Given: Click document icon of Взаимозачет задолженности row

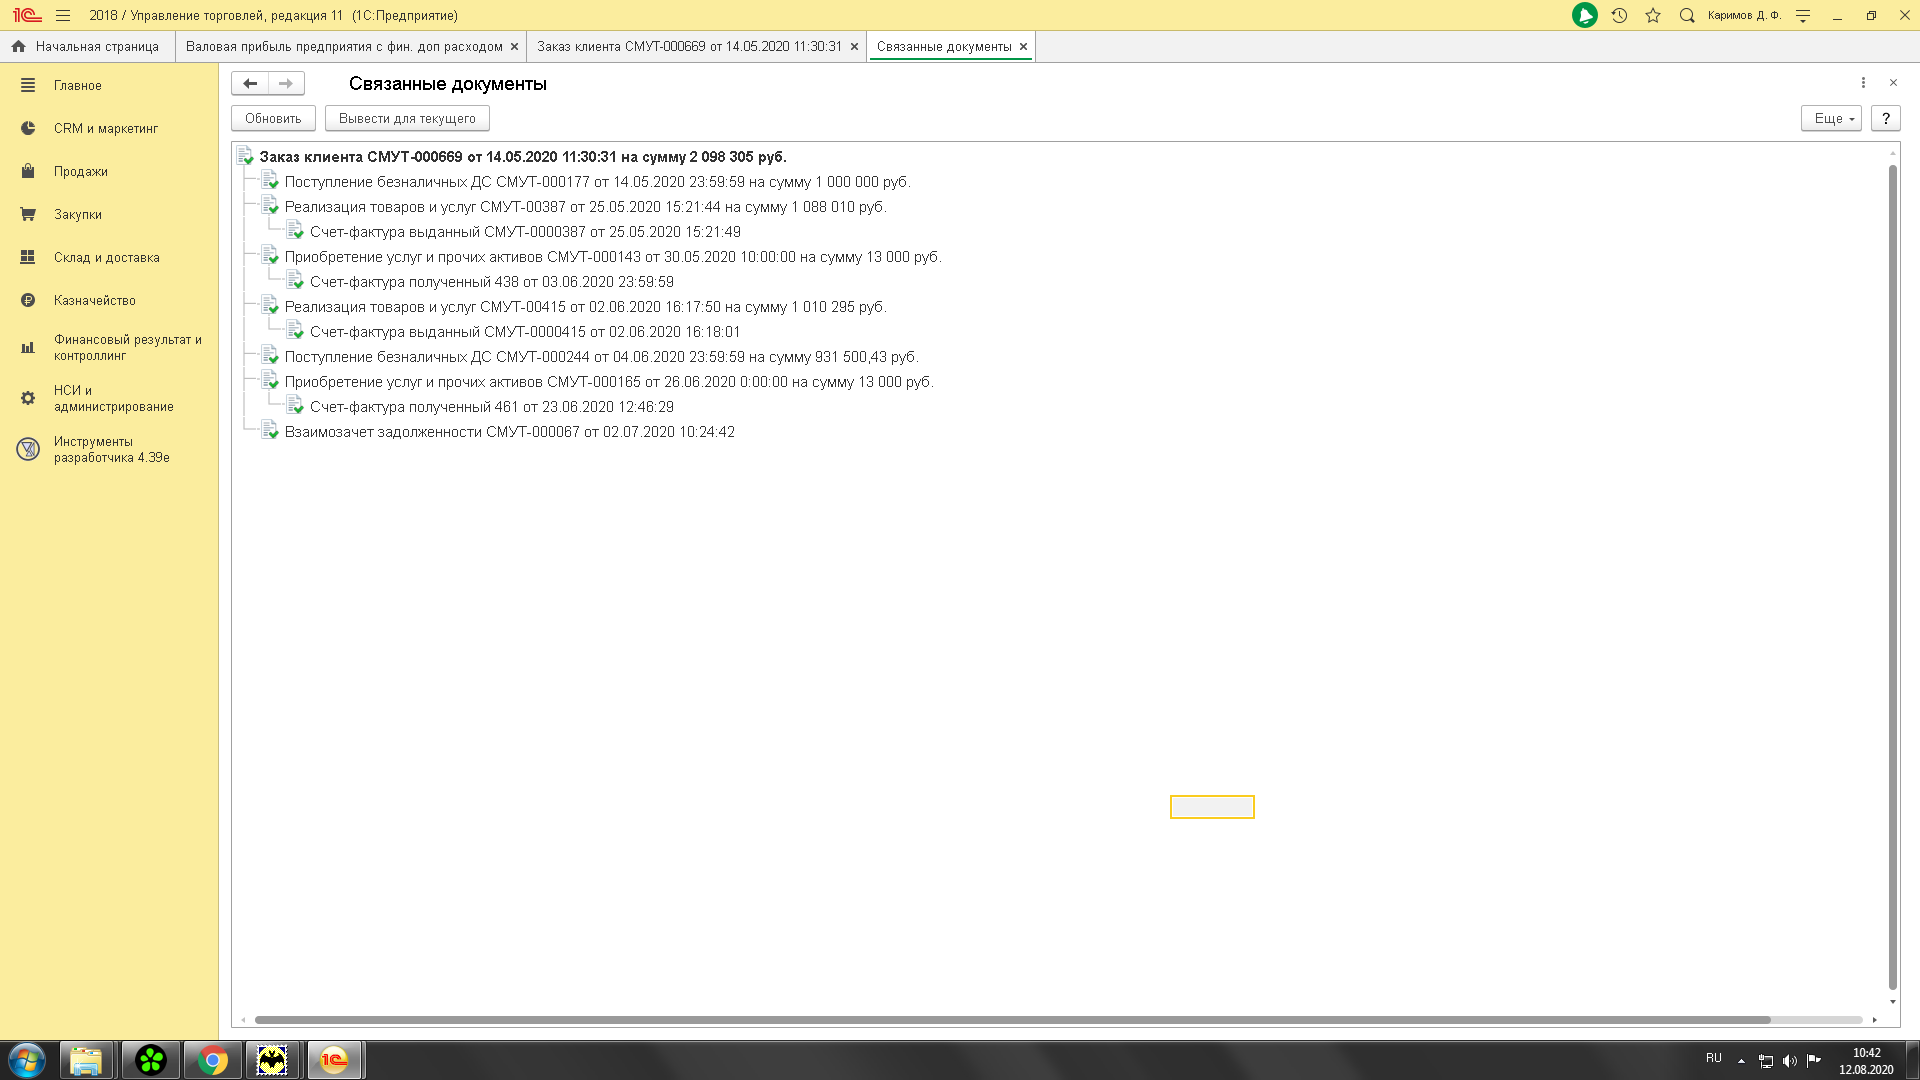Looking at the screenshot, I should [270, 431].
